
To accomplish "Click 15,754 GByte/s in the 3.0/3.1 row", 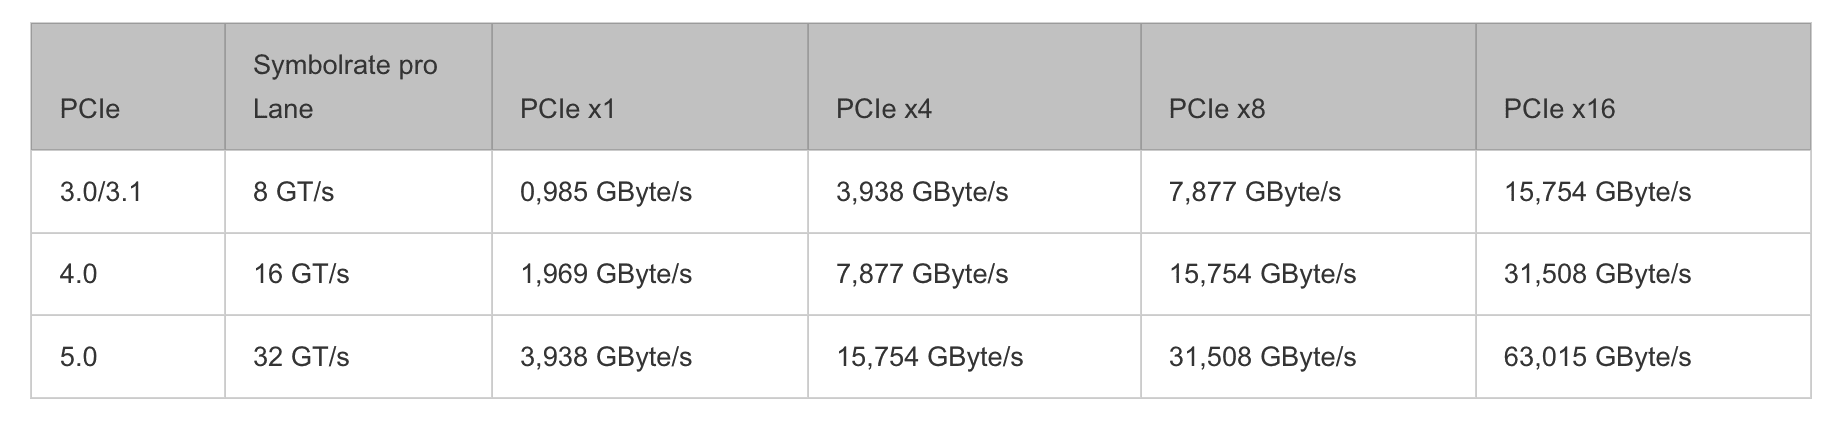I will click(1597, 191).
